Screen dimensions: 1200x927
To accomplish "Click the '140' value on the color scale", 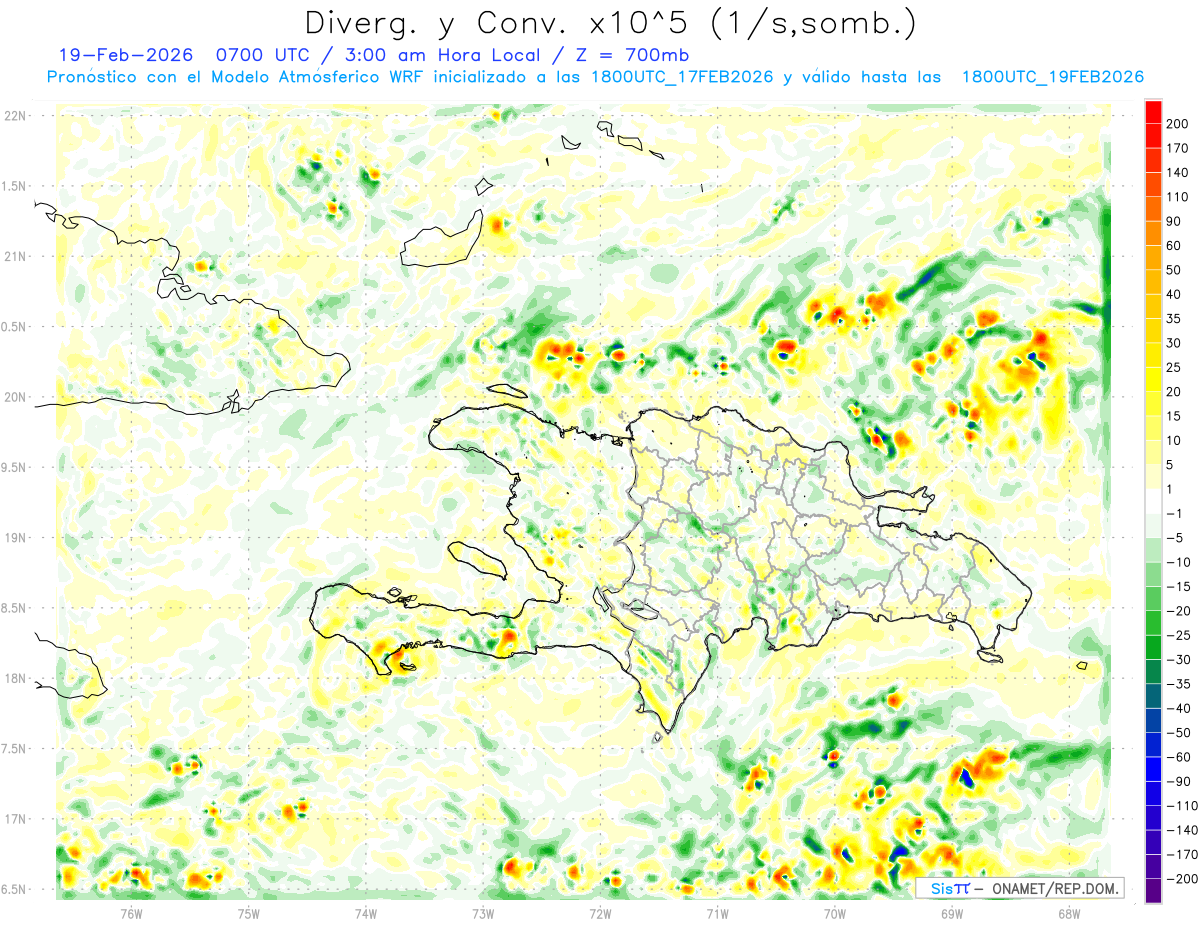I will [x=1178, y=172].
